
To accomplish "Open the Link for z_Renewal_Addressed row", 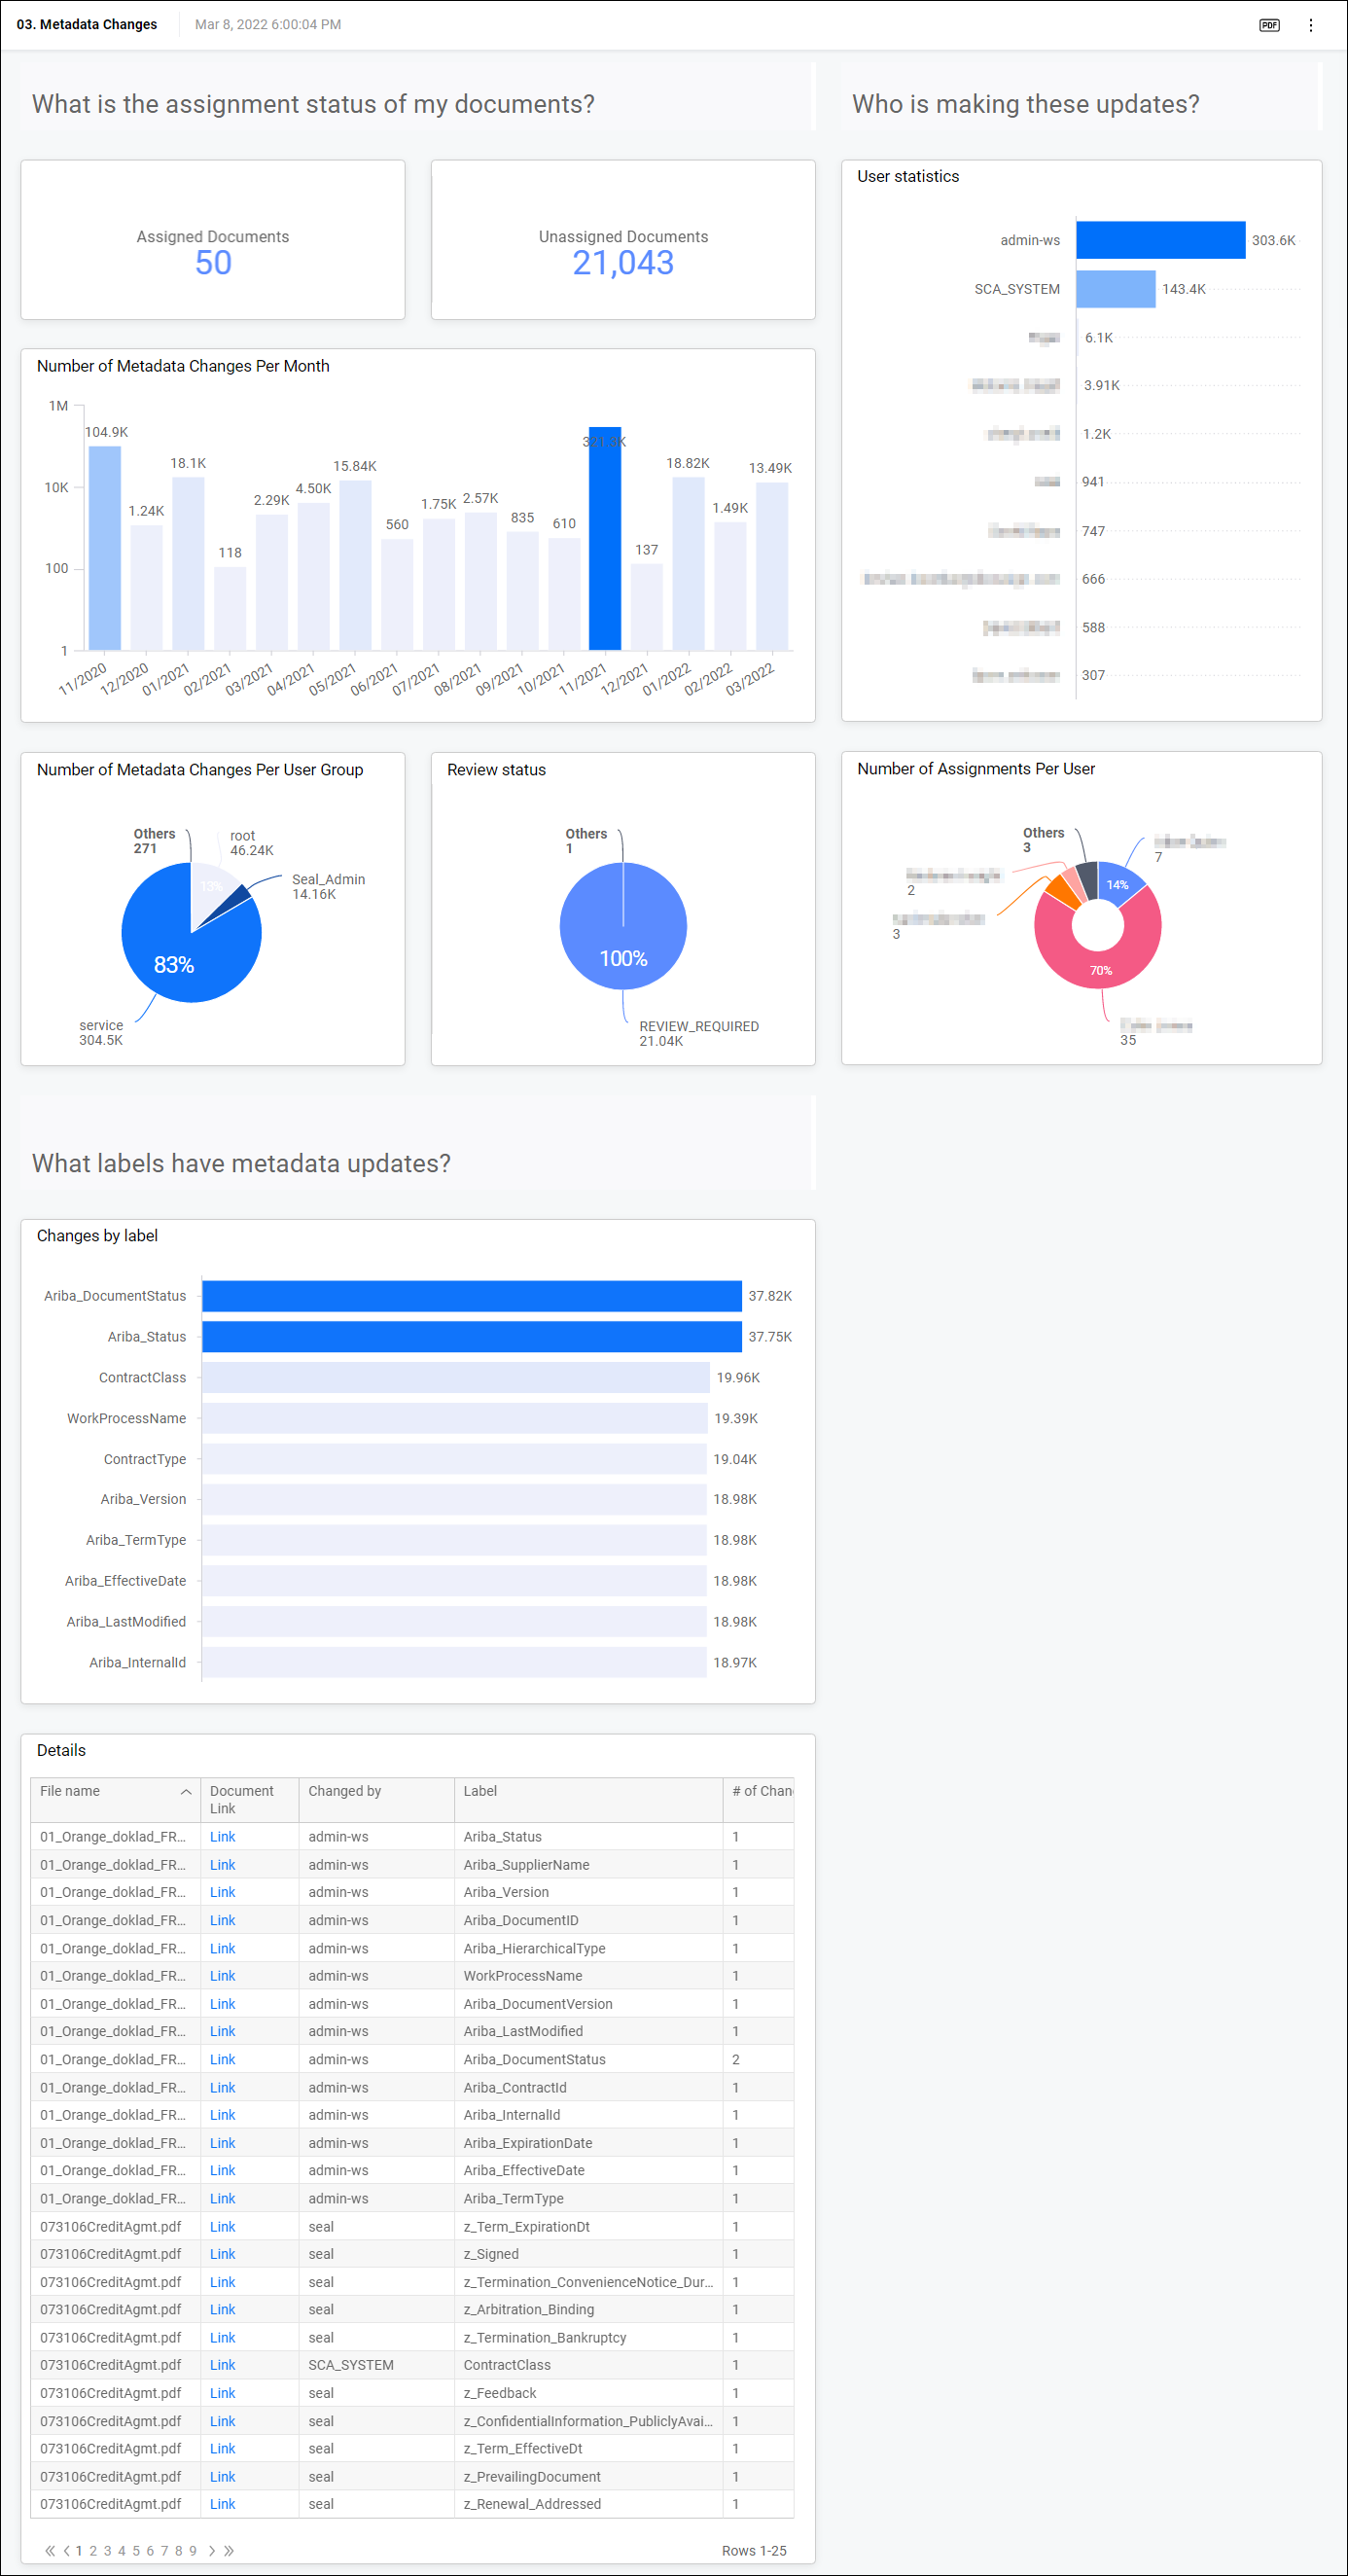I will (222, 2503).
